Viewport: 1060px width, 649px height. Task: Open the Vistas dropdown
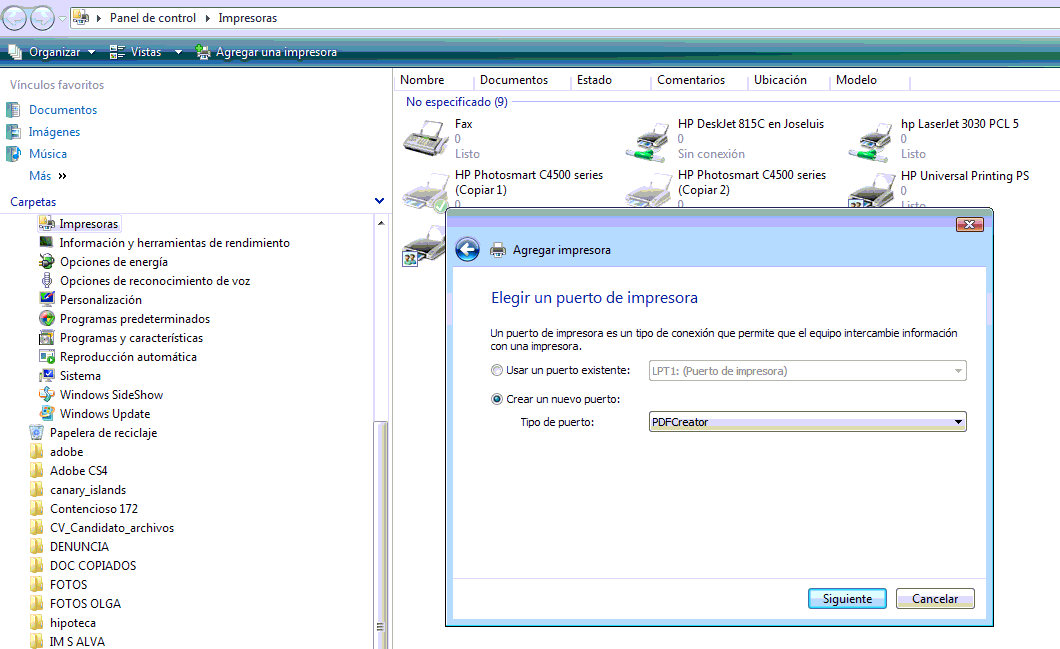click(139, 51)
